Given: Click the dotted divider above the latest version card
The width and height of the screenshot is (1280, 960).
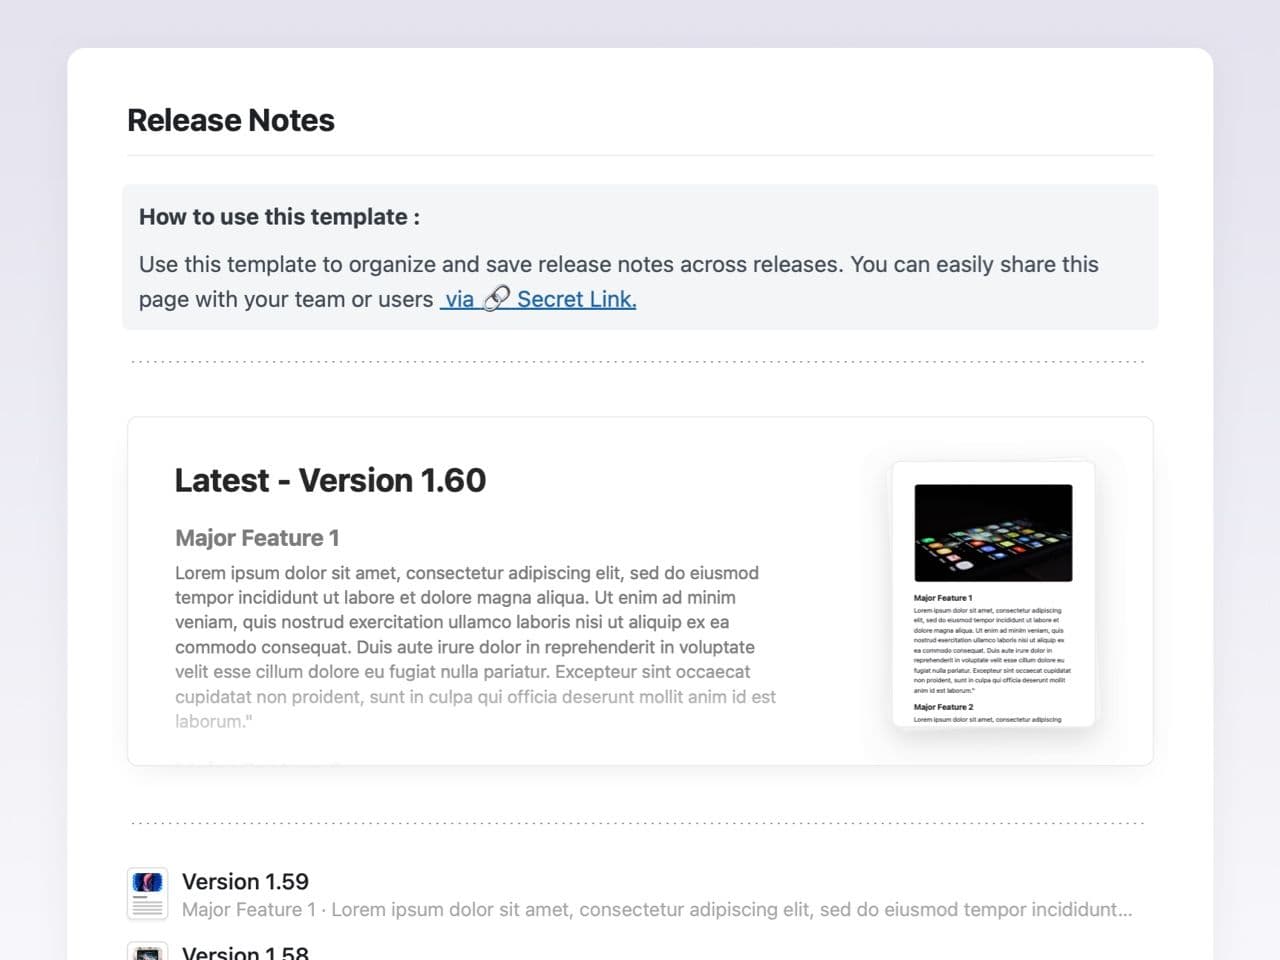Looking at the screenshot, I should tap(640, 362).
